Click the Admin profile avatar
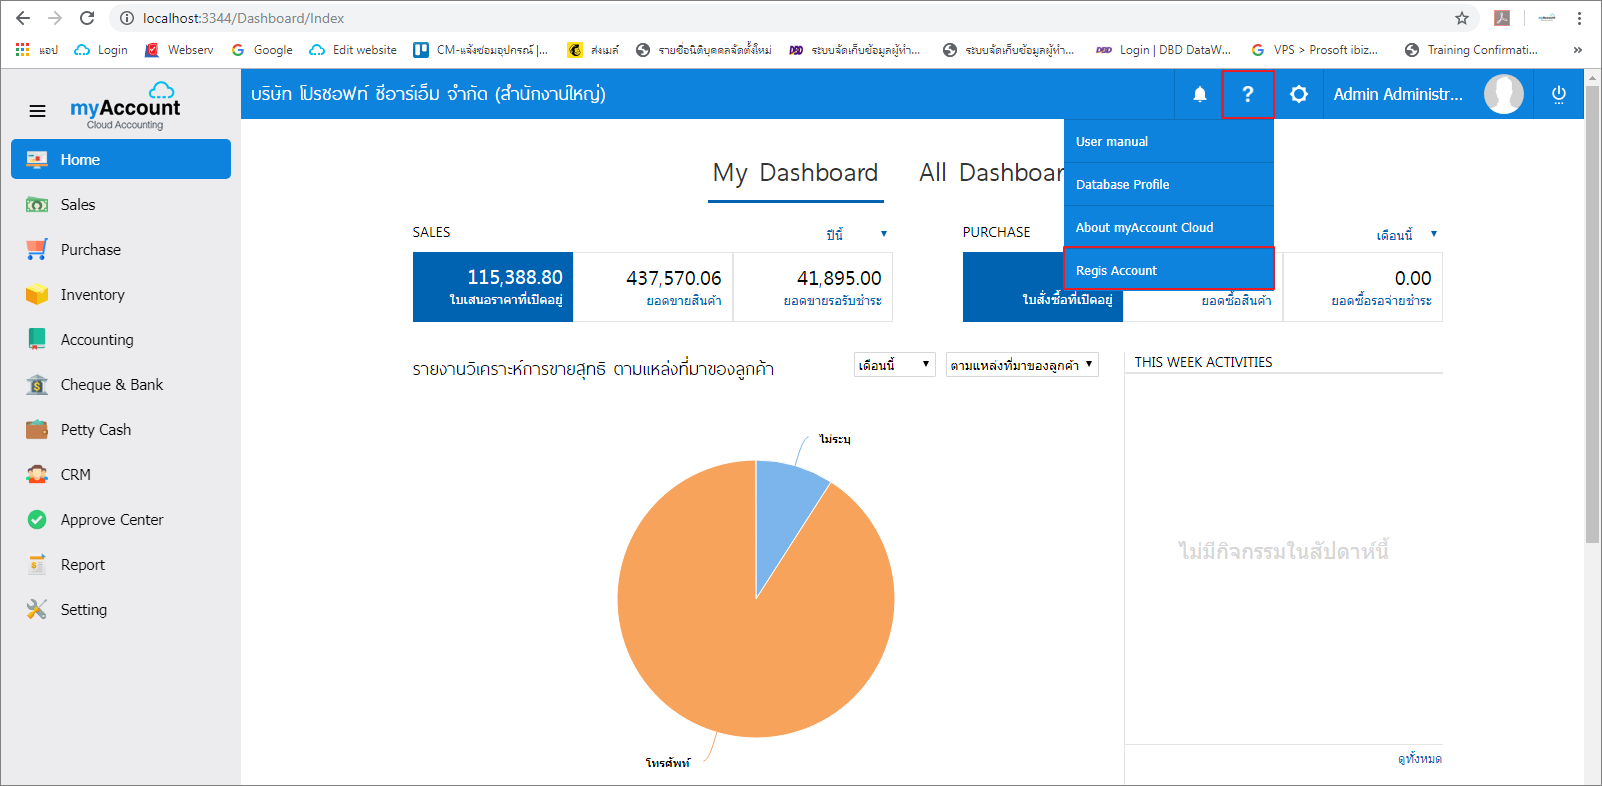 click(x=1503, y=94)
